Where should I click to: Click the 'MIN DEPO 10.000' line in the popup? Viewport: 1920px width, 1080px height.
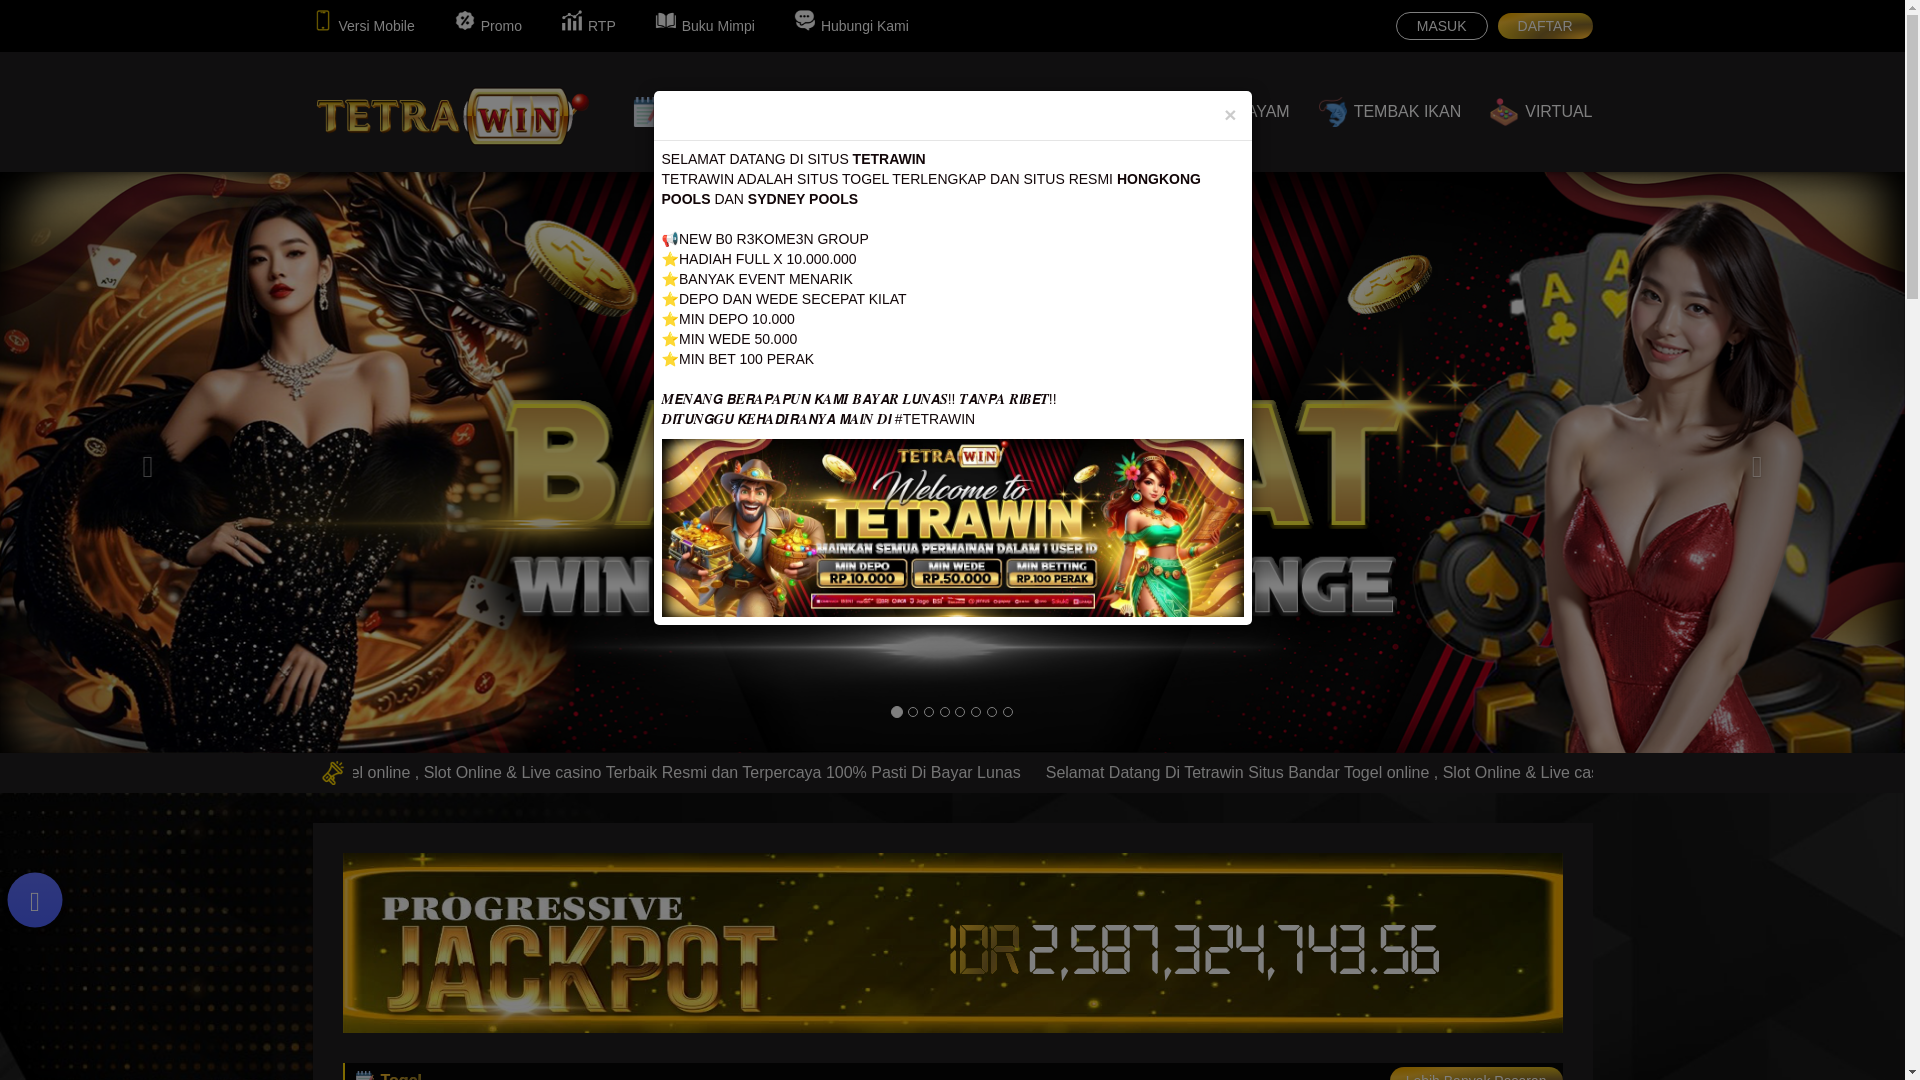(x=728, y=319)
